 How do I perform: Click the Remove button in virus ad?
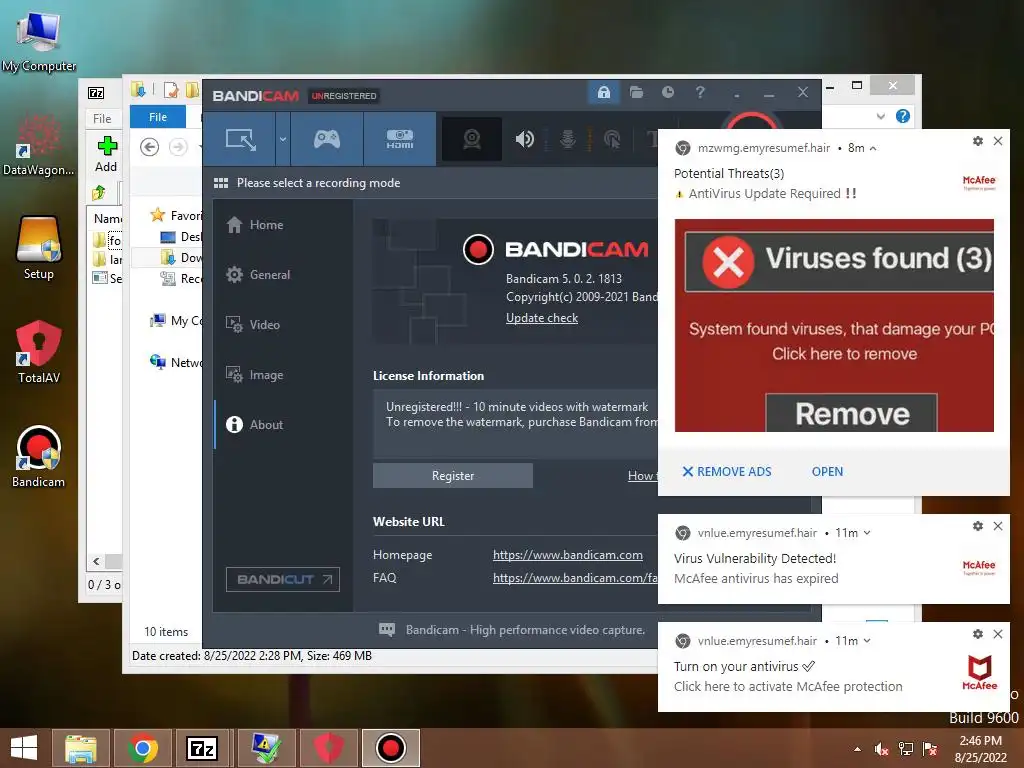[852, 413]
